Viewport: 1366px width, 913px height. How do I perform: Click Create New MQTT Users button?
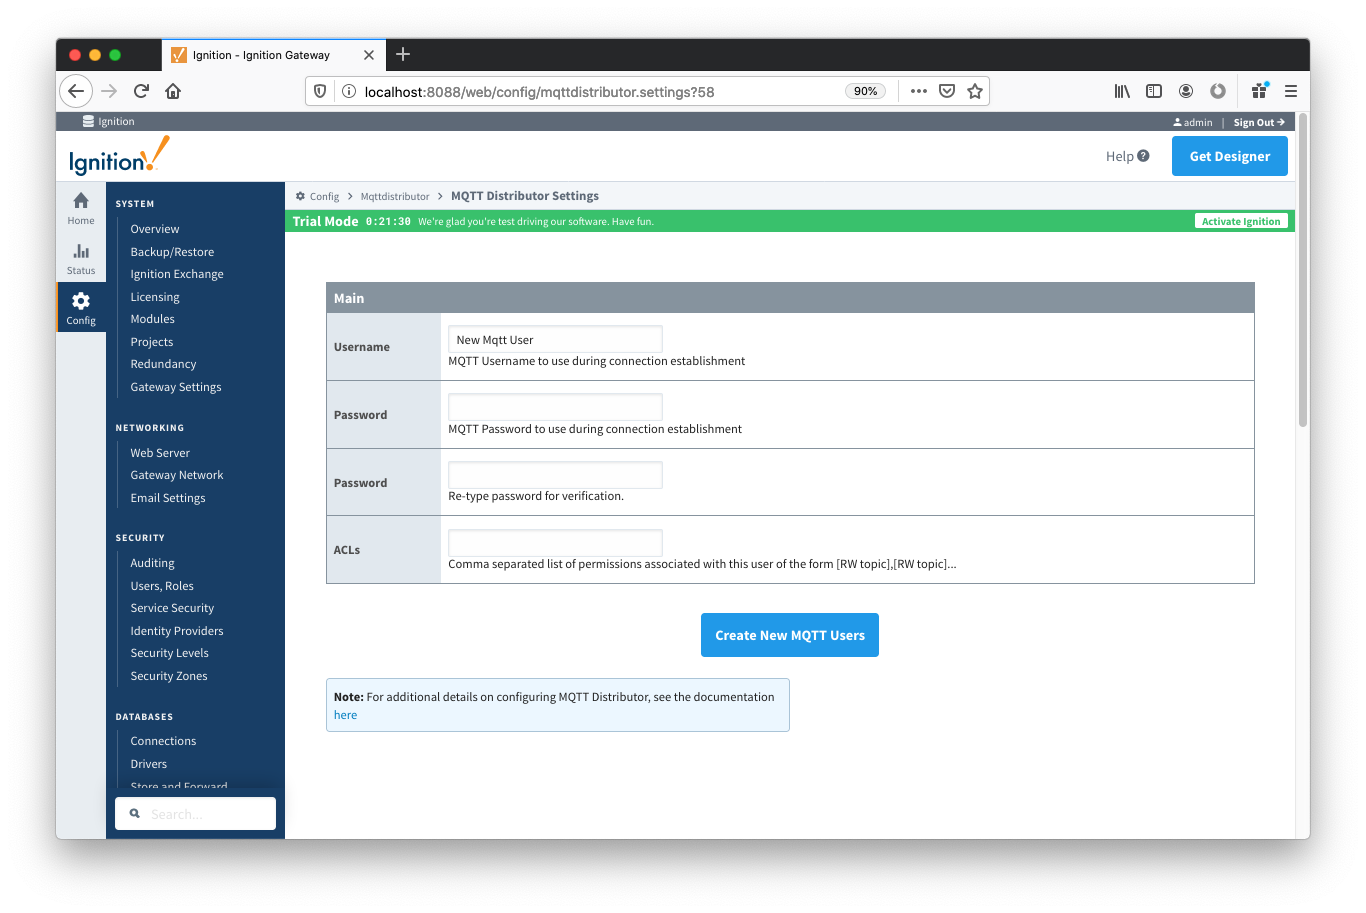coord(790,635)
